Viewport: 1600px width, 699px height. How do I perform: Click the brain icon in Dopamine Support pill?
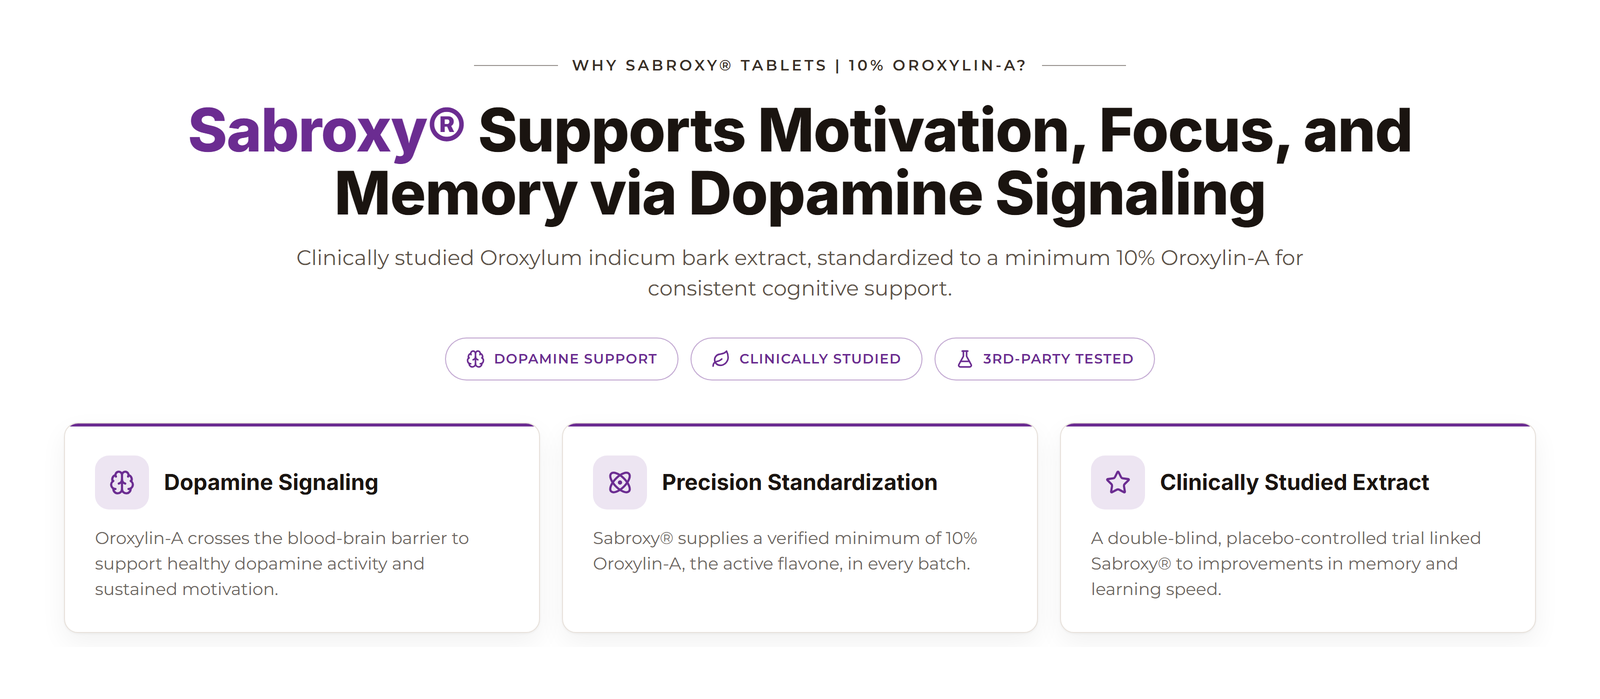(x=475, y=359)
